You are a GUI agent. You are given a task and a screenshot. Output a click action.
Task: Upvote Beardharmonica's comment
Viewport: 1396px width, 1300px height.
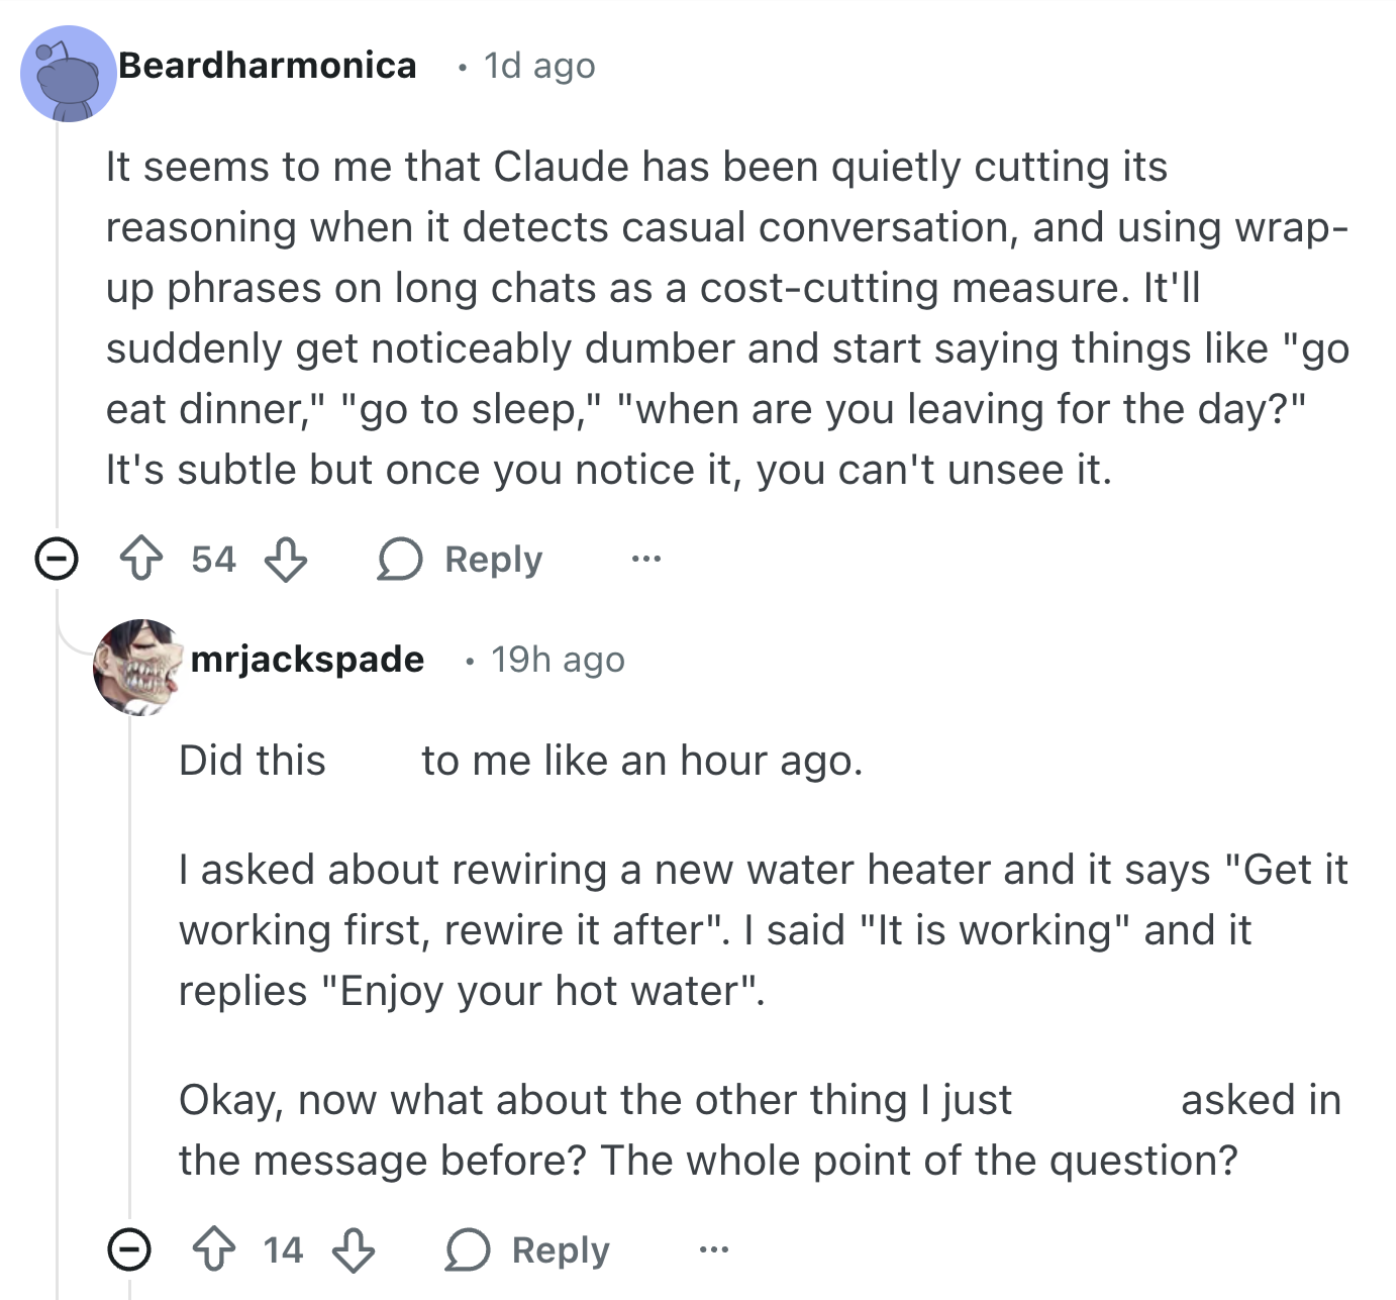pyautogui.click(x=141, y=559)
